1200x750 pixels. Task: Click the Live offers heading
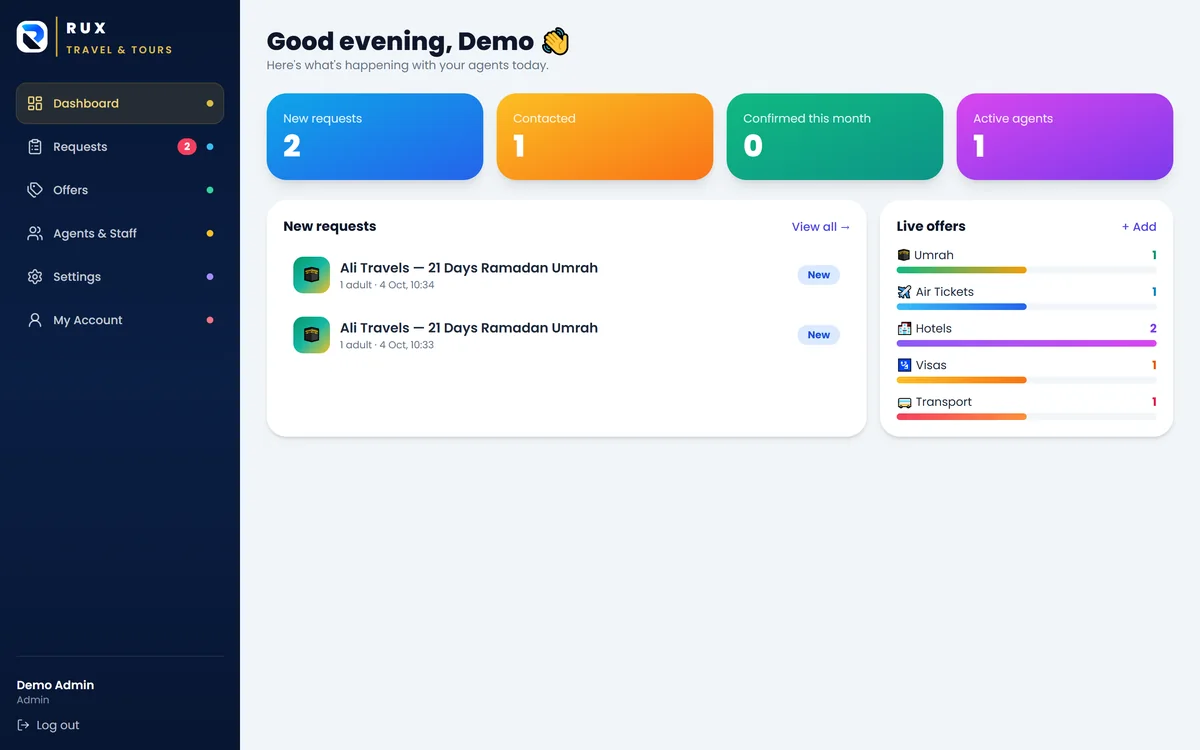pyautogui.click(x=931, y=227)
